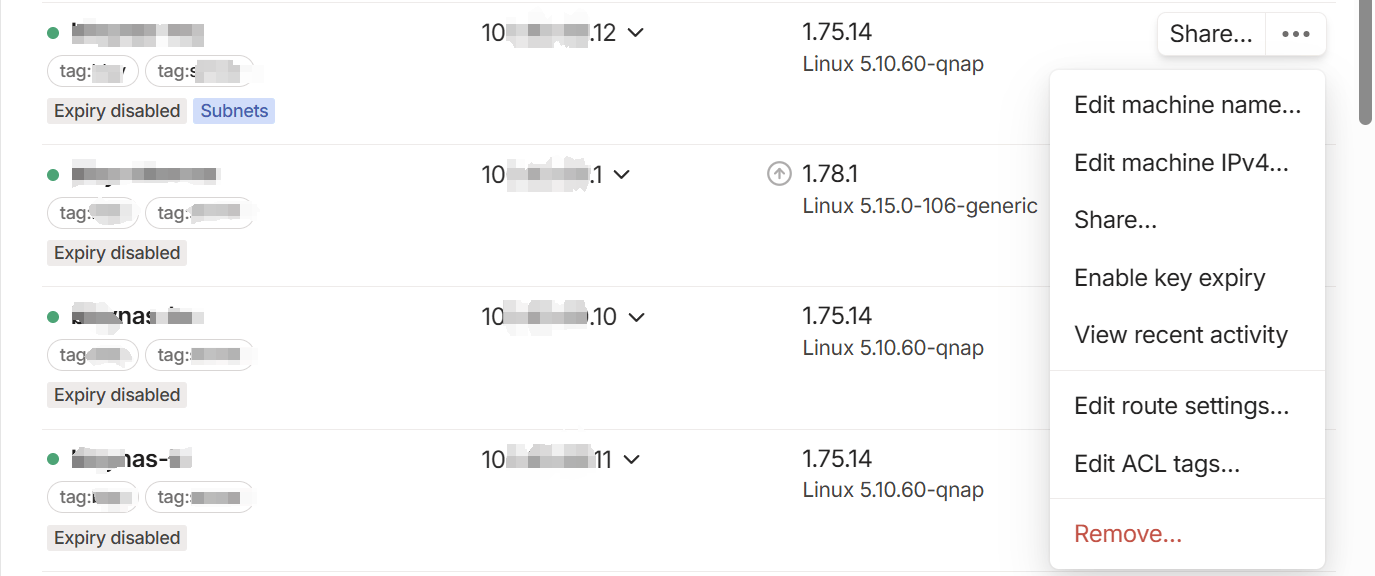Click "Expiry disabled" badge on first machine
This screenshot has height=576, width=1375.
coord(117,111)
